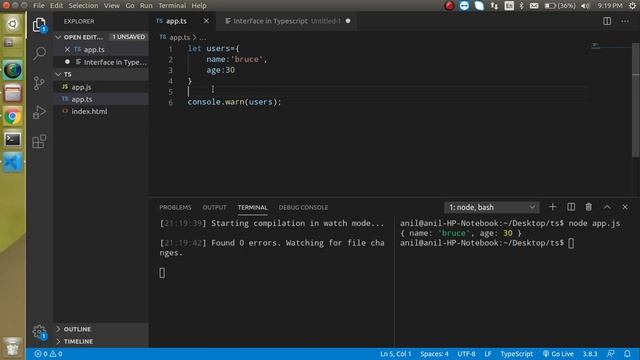
Task: Launch Google Chrome from the dock
Action: tap(13, 117)
